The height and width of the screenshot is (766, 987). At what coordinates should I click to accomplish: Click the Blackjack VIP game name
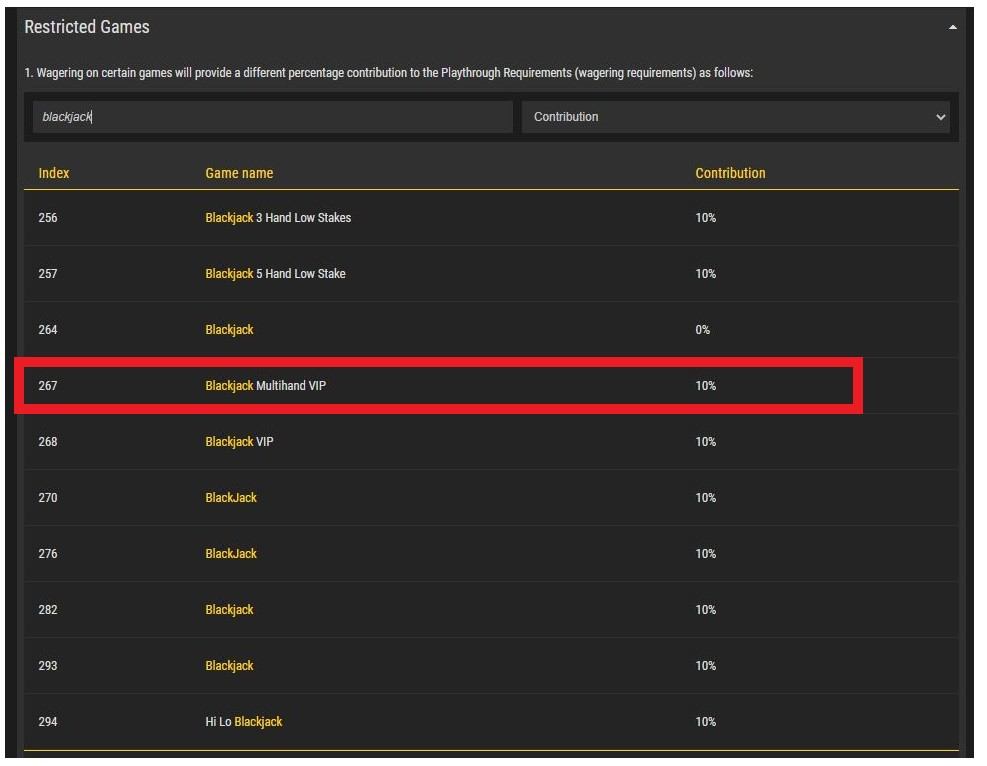tap(239, 442)
